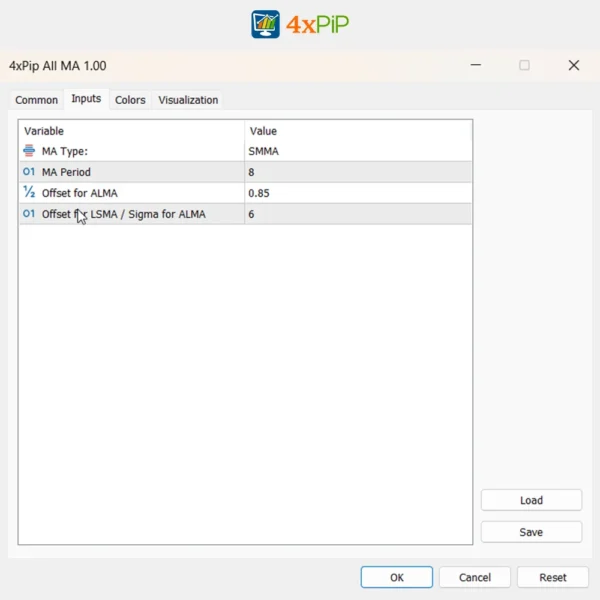
Task: Edit the Sigma for ALMA value 6
Action: coord(357,214)
